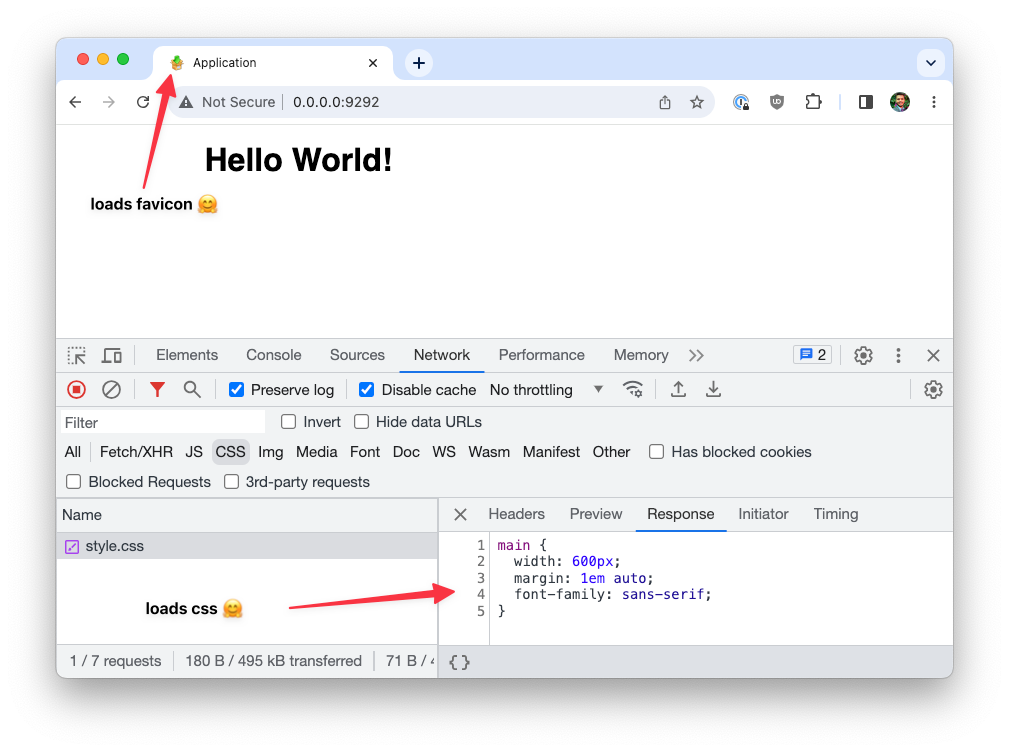This screenshot has height=752, width=1009.
Task: Open the Extensions puzzle piece menu
Action: click(813, 102)
